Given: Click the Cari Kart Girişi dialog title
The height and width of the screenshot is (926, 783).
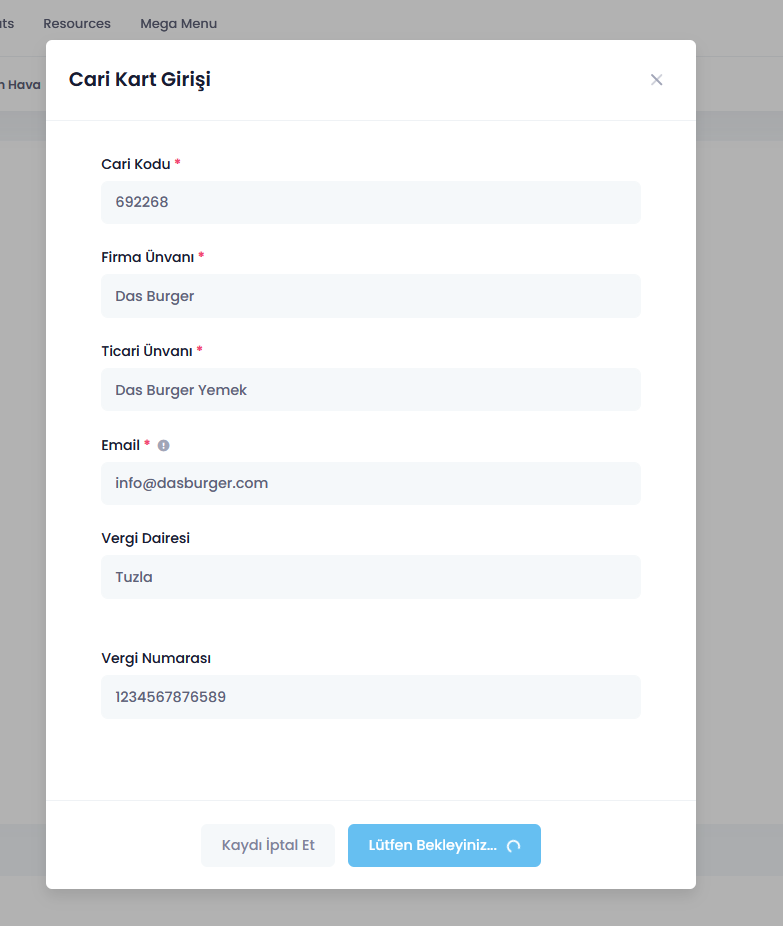Looking at the screenshot, I should click(139, 80).
